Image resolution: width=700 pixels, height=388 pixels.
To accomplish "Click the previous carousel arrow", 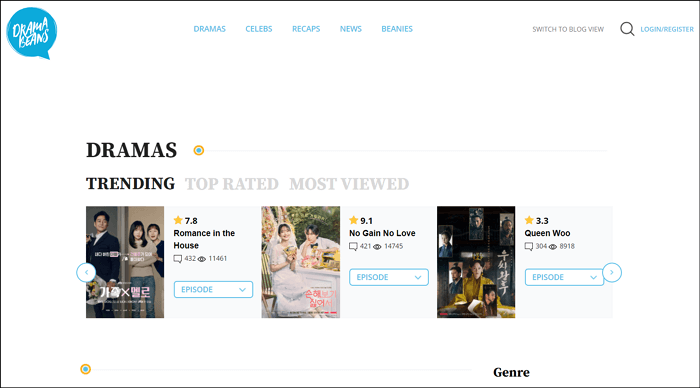I will click(x=86, y=272).
